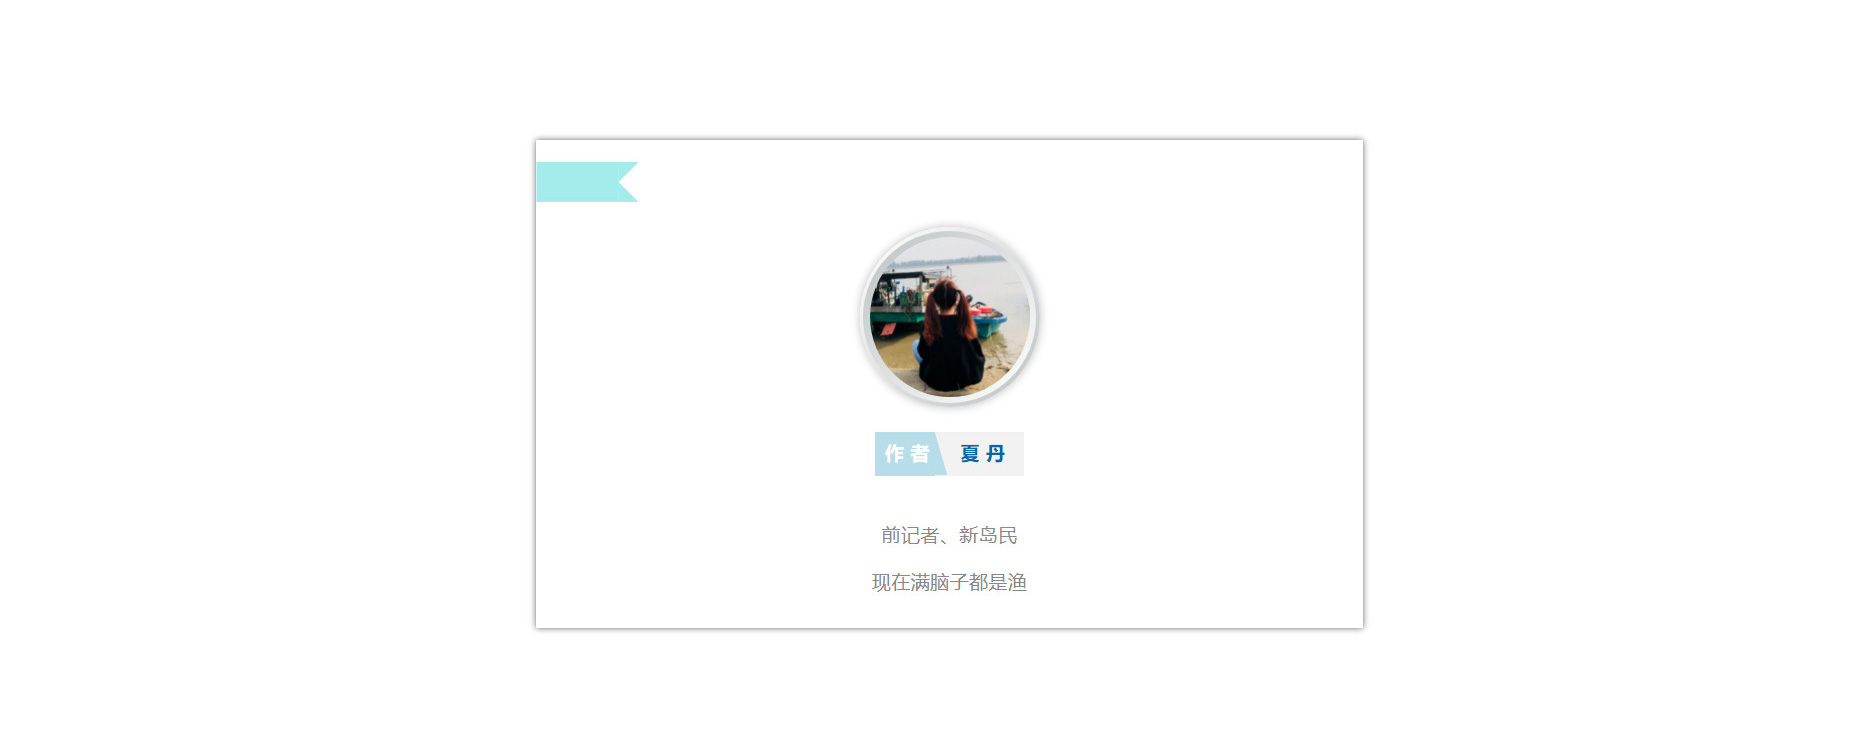Click the person's ponytail in avatar photo
The width and height of the screenshot is (1876, 733).
click(932, 318)
